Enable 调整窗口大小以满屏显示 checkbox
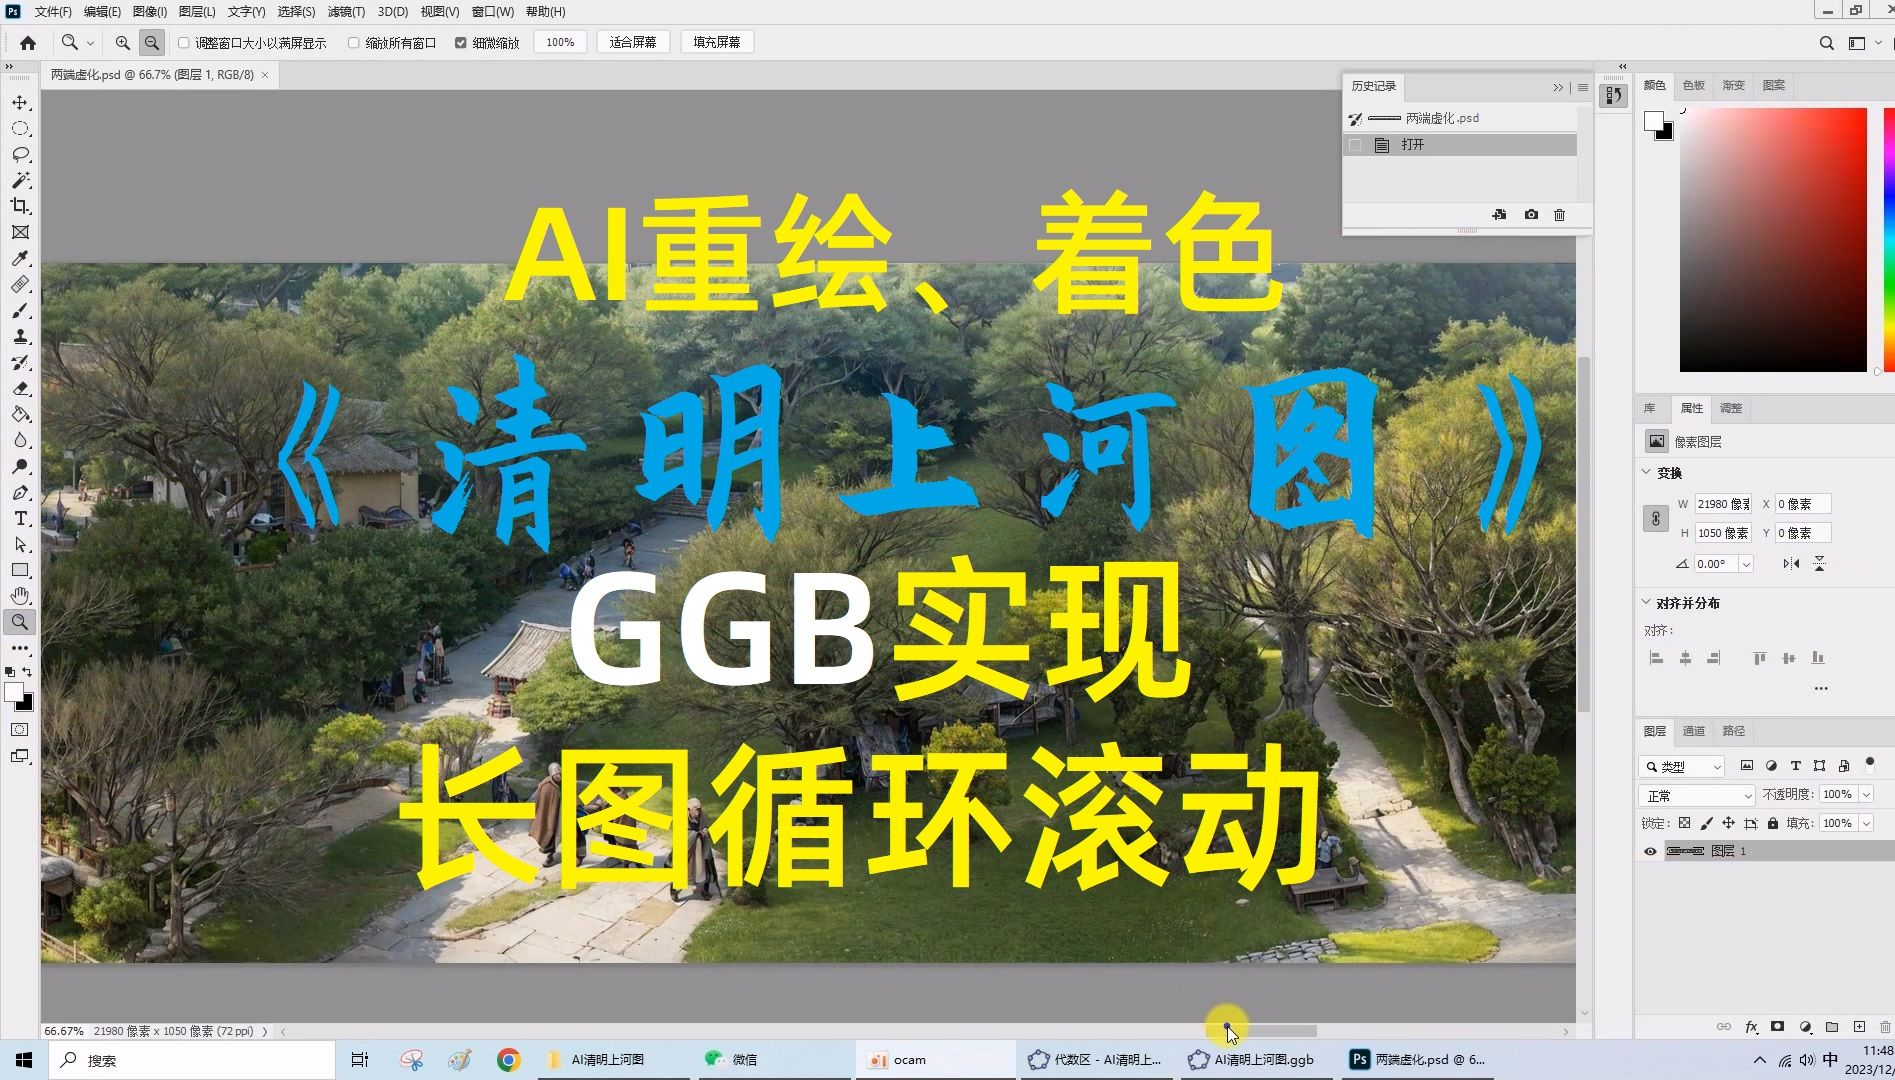Viewport: 1895px width, 1080px height. [184, 43]
